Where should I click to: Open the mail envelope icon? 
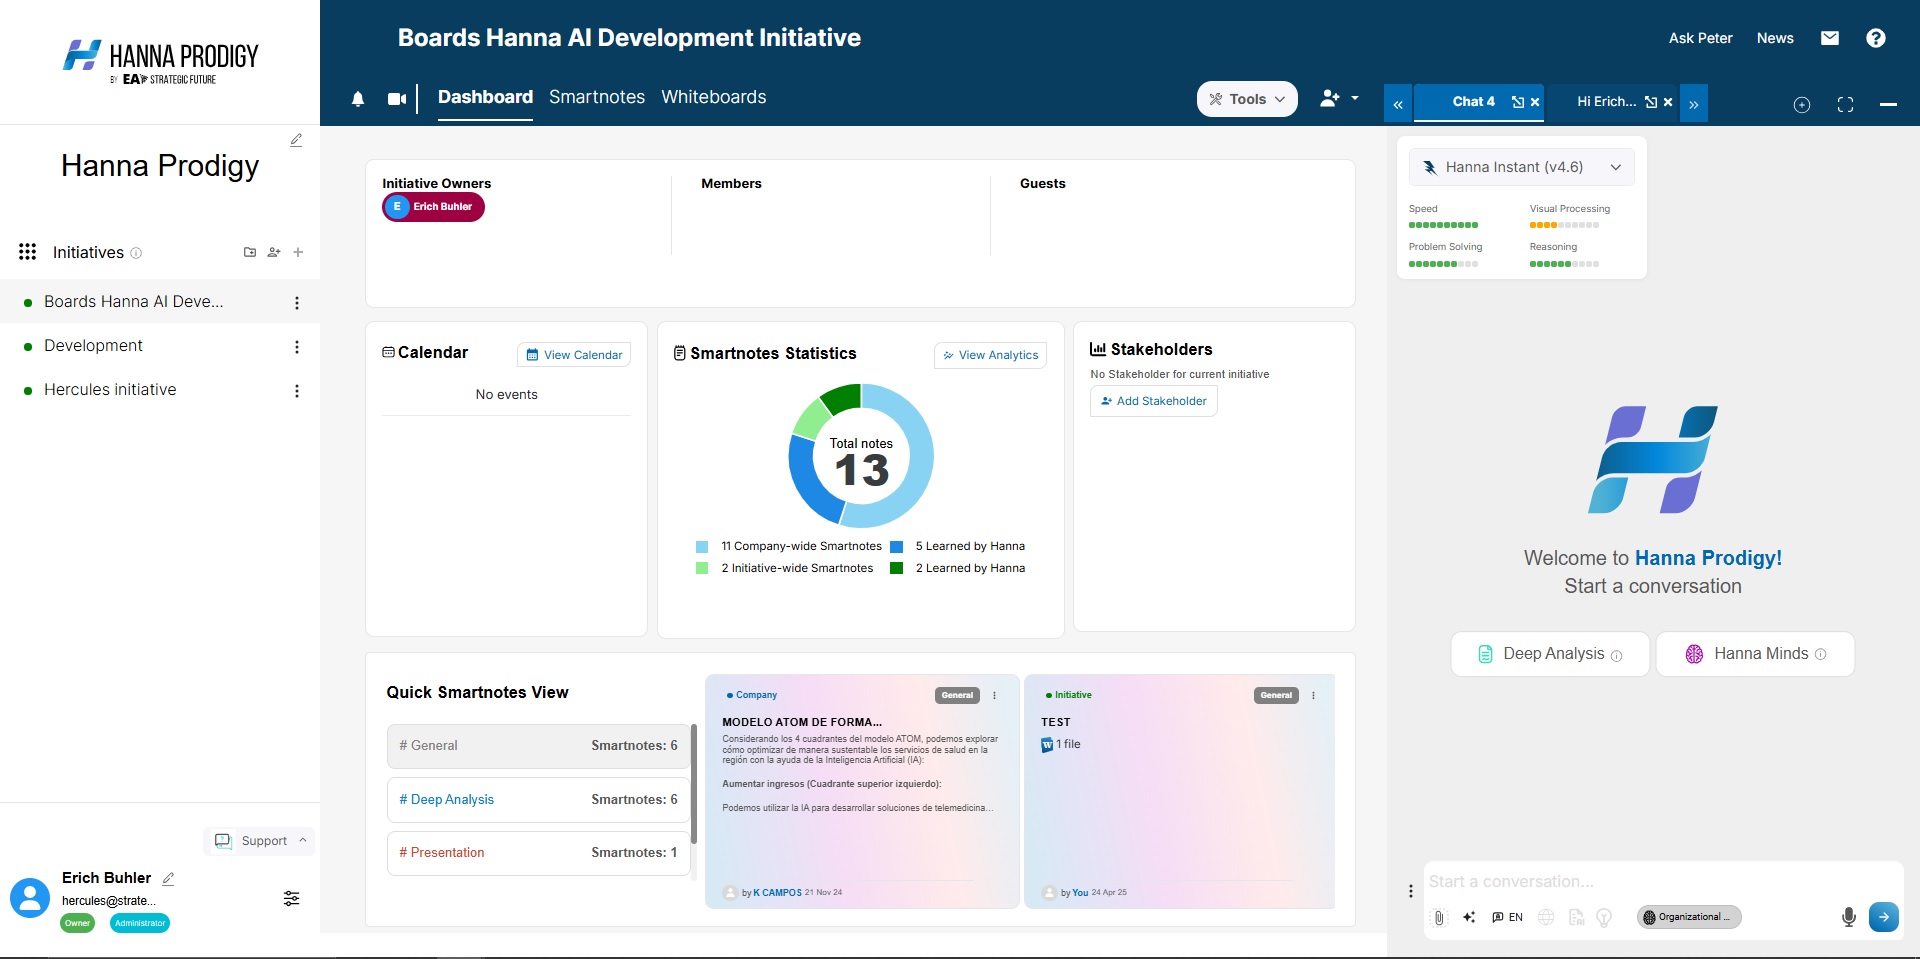click(x=1830, y=38)
